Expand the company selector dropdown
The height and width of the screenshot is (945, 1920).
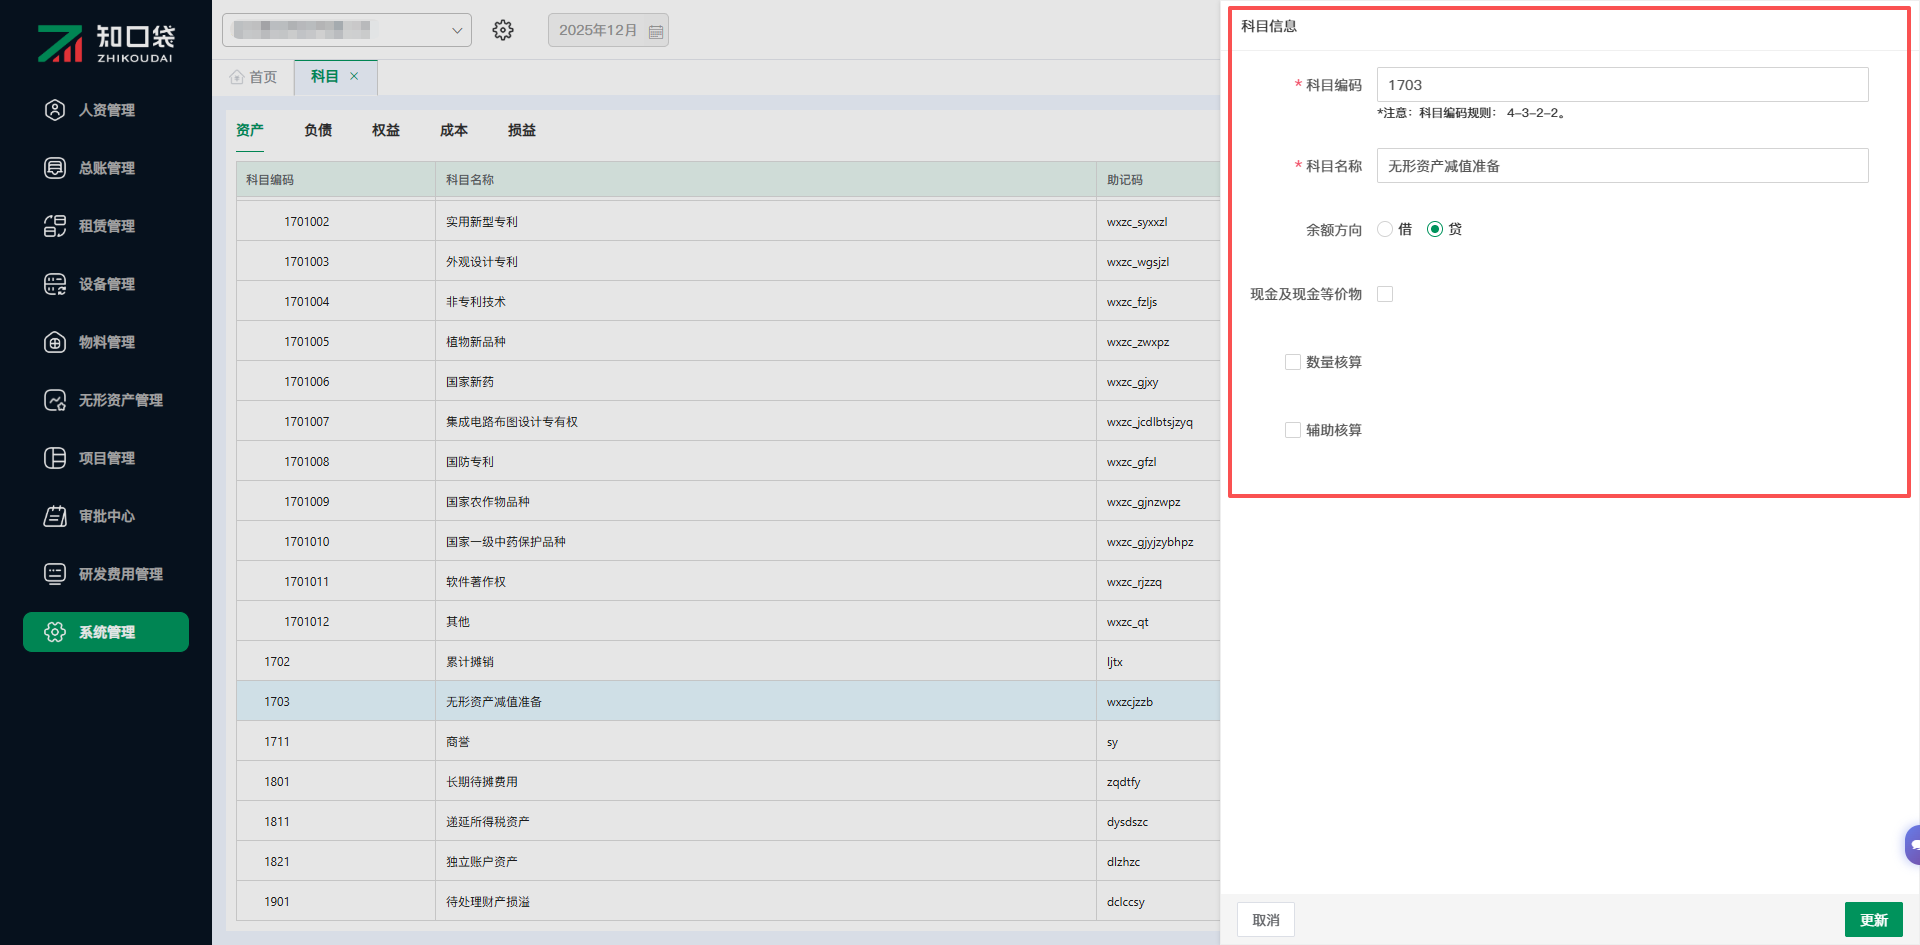pos(347,30)
